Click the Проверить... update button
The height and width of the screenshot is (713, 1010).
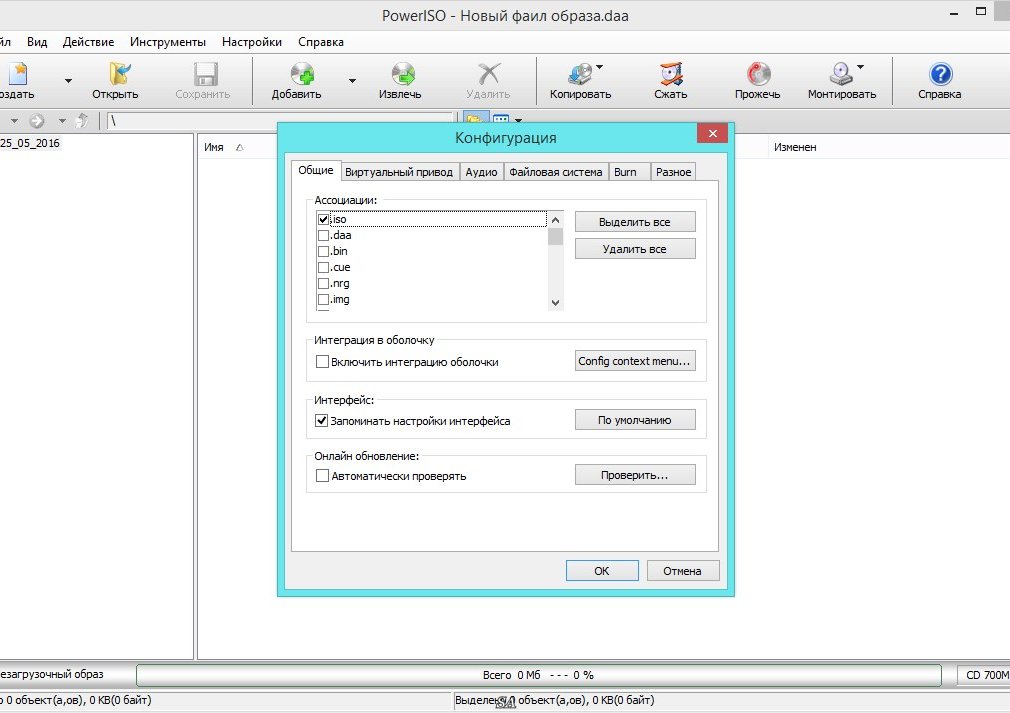[x=635, y=475]
